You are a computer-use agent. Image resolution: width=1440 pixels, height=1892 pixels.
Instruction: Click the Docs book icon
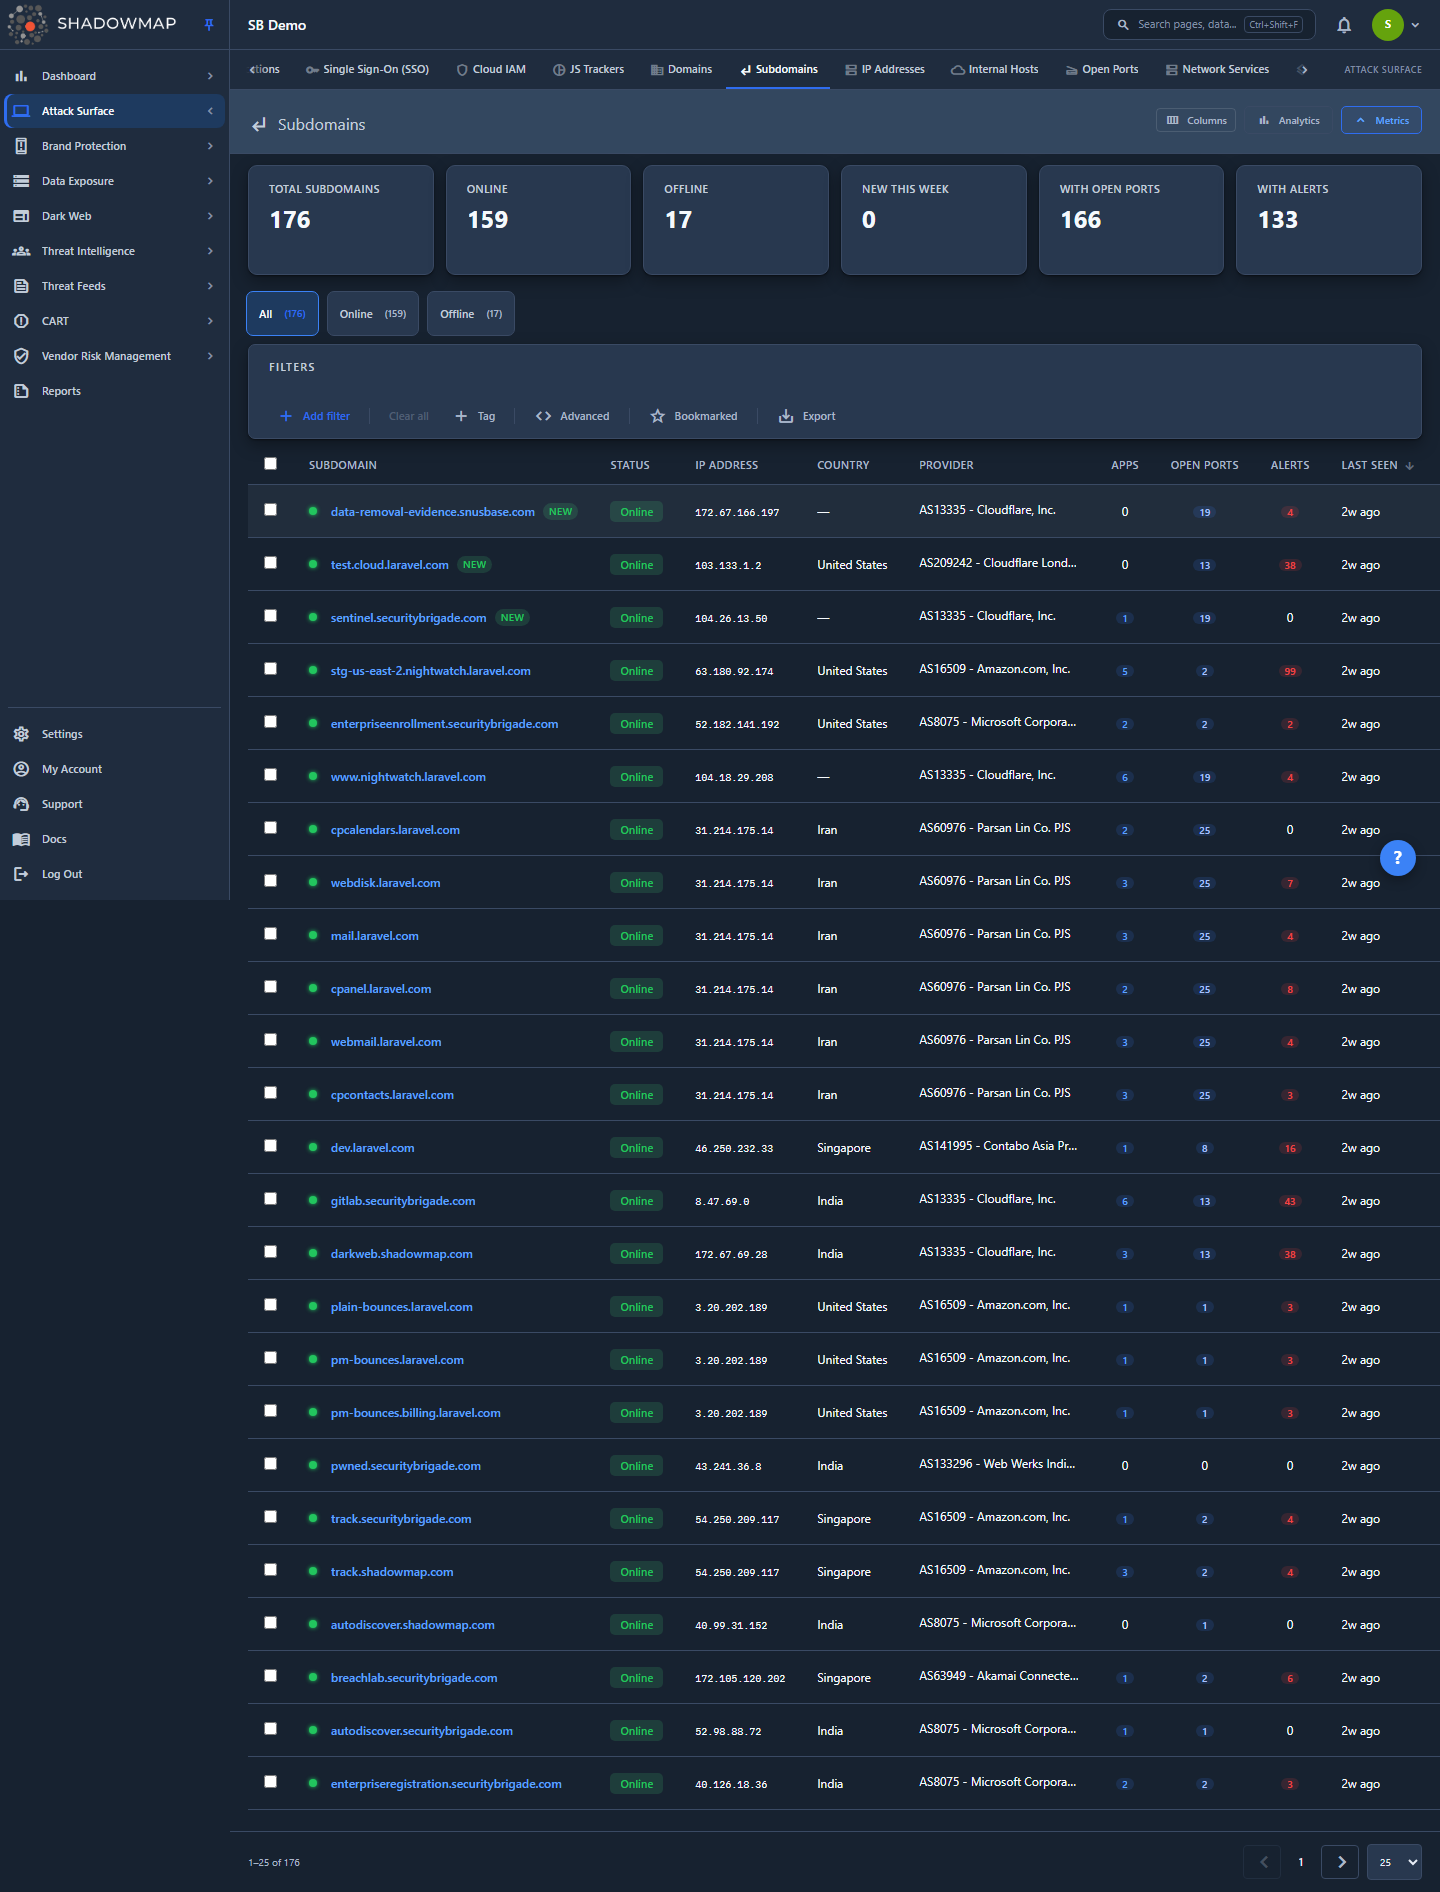[x=21, y=839]
